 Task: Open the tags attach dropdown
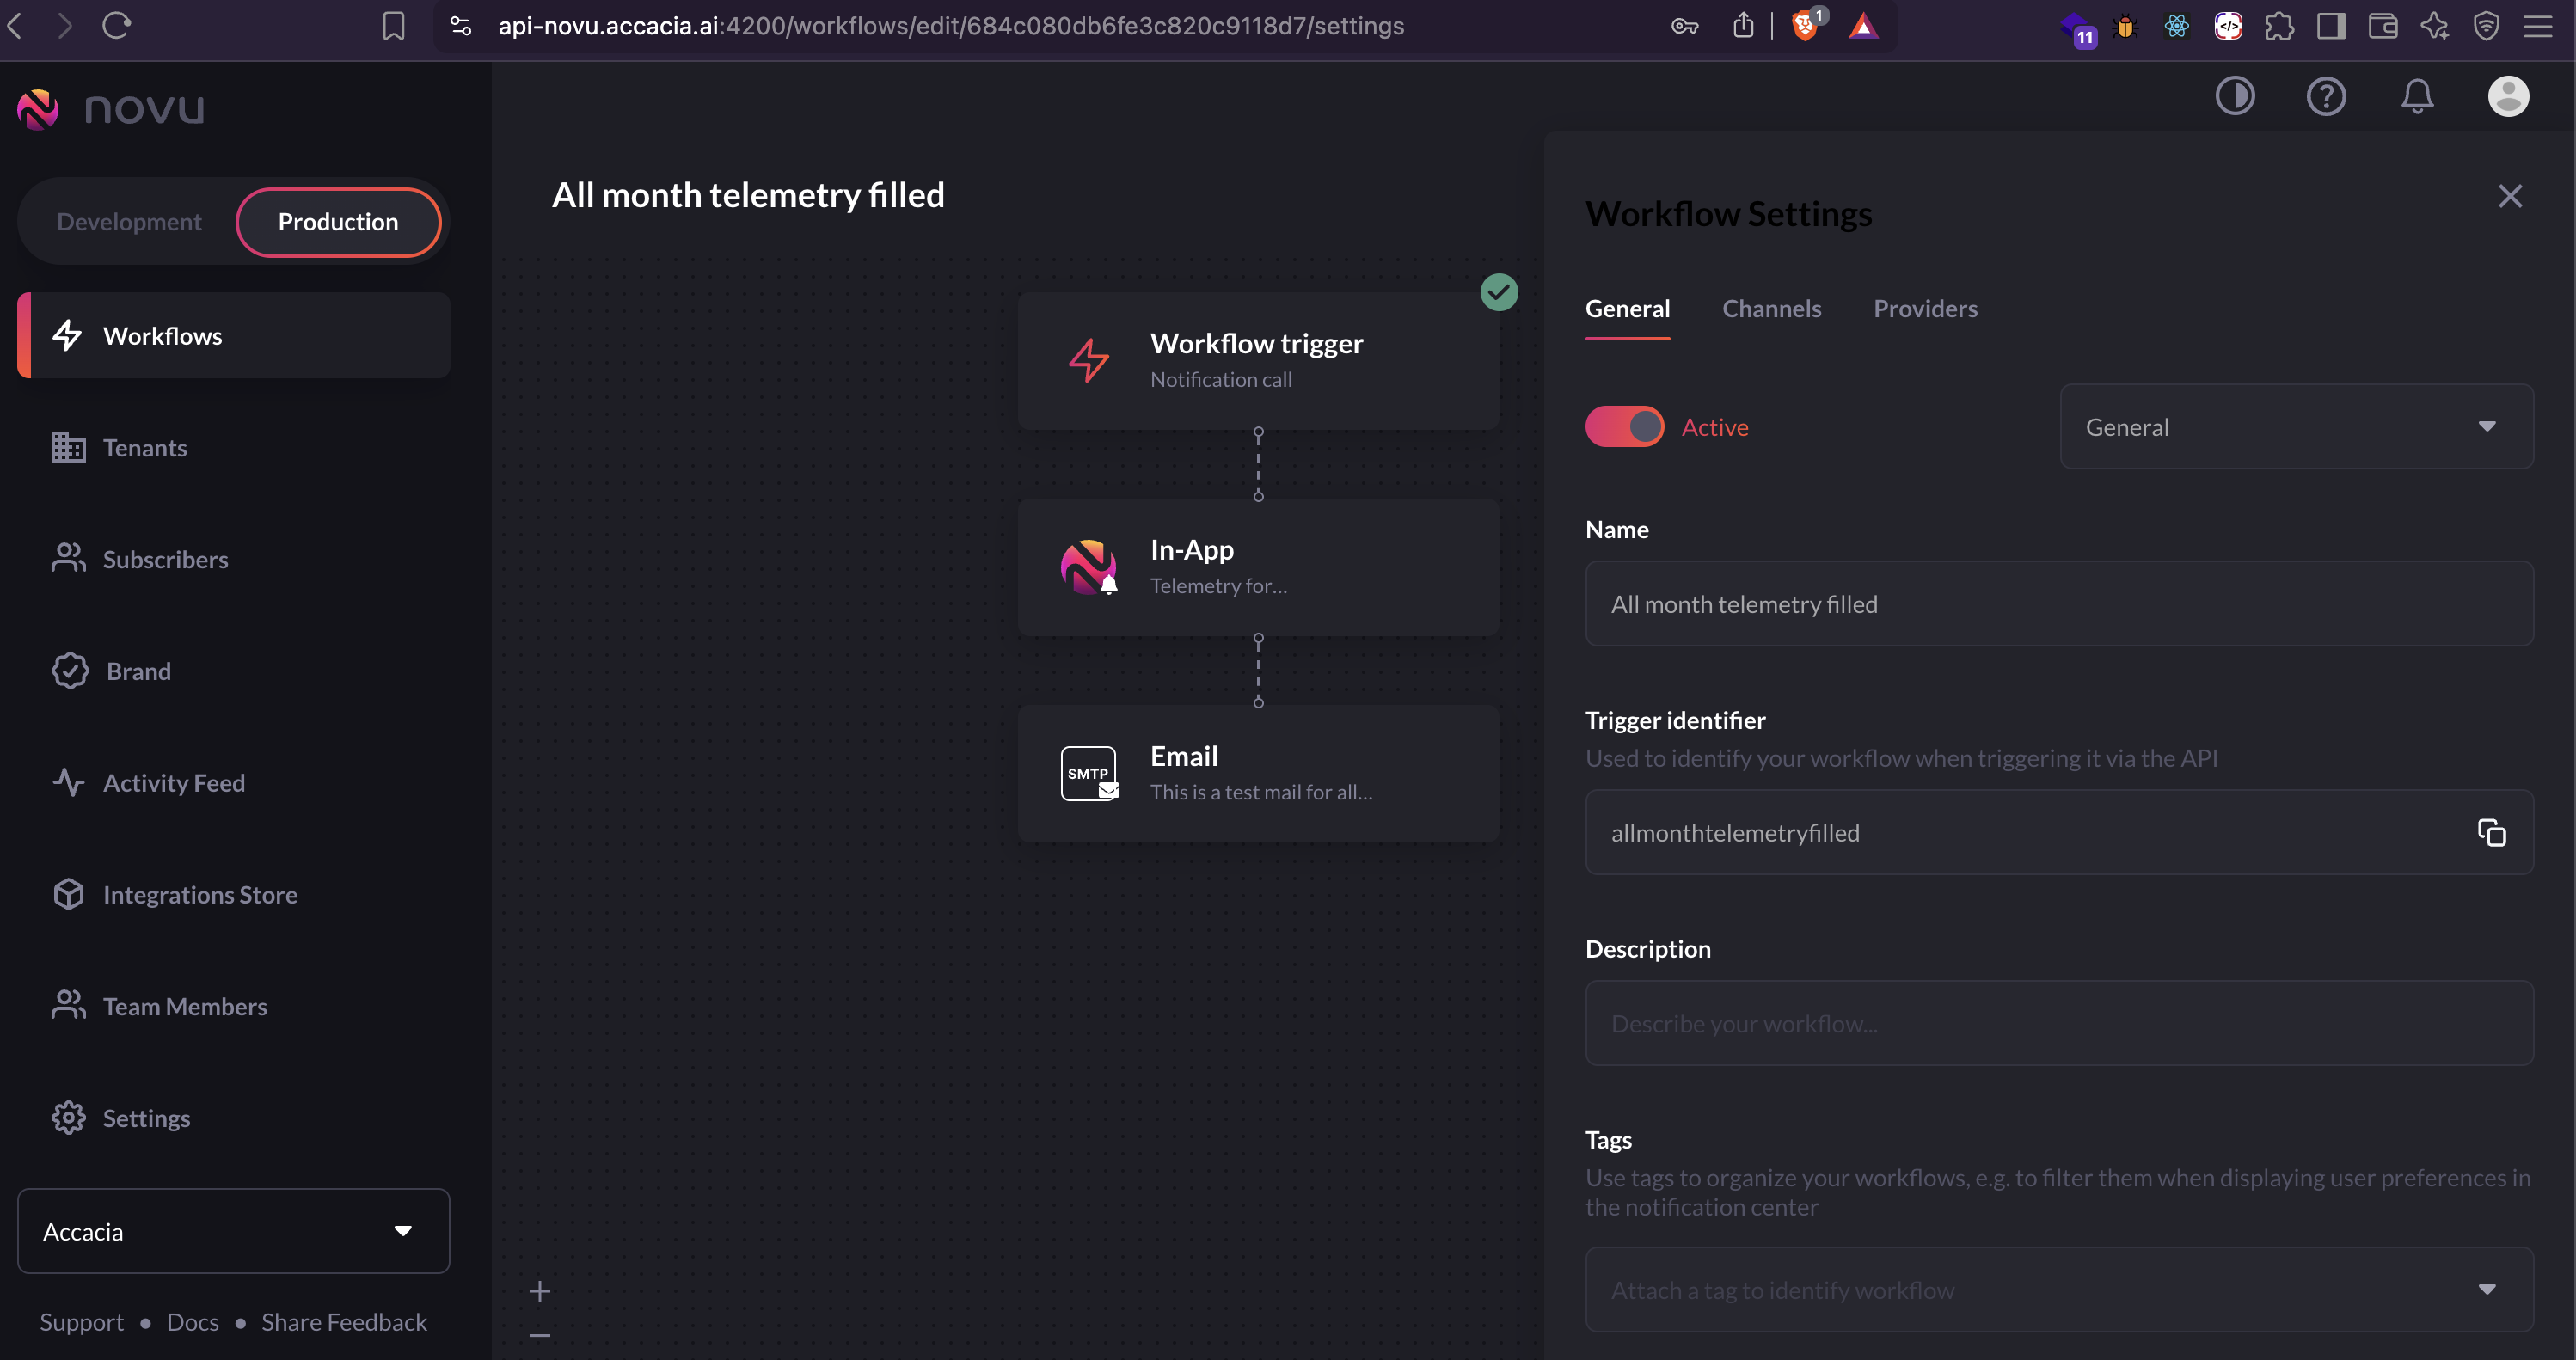tap(2059, 1290)
